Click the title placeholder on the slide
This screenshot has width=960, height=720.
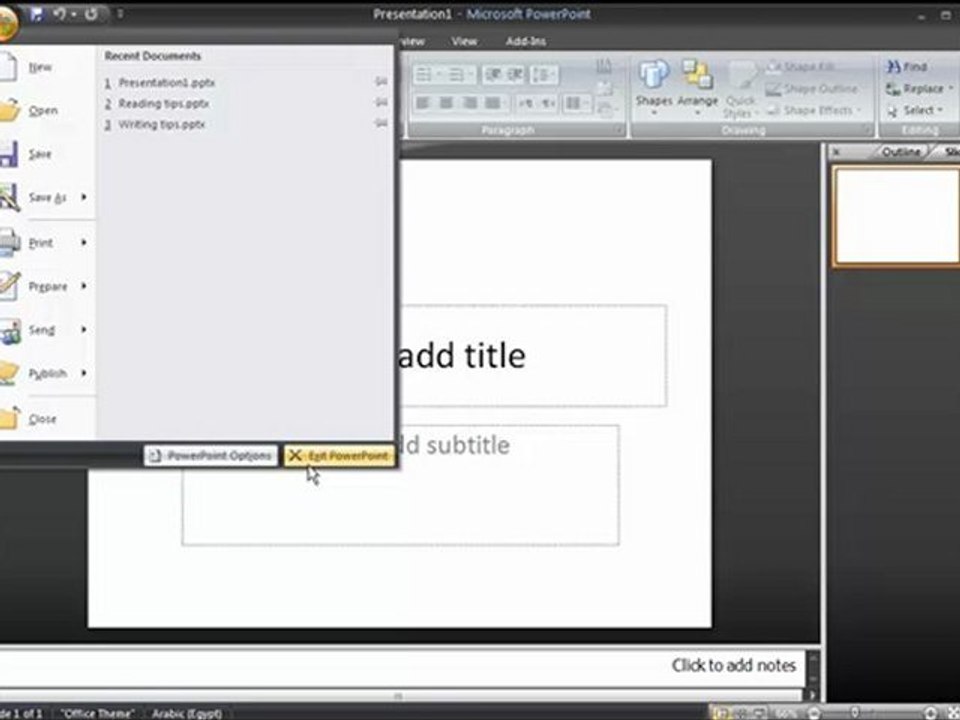pos(533,355)
